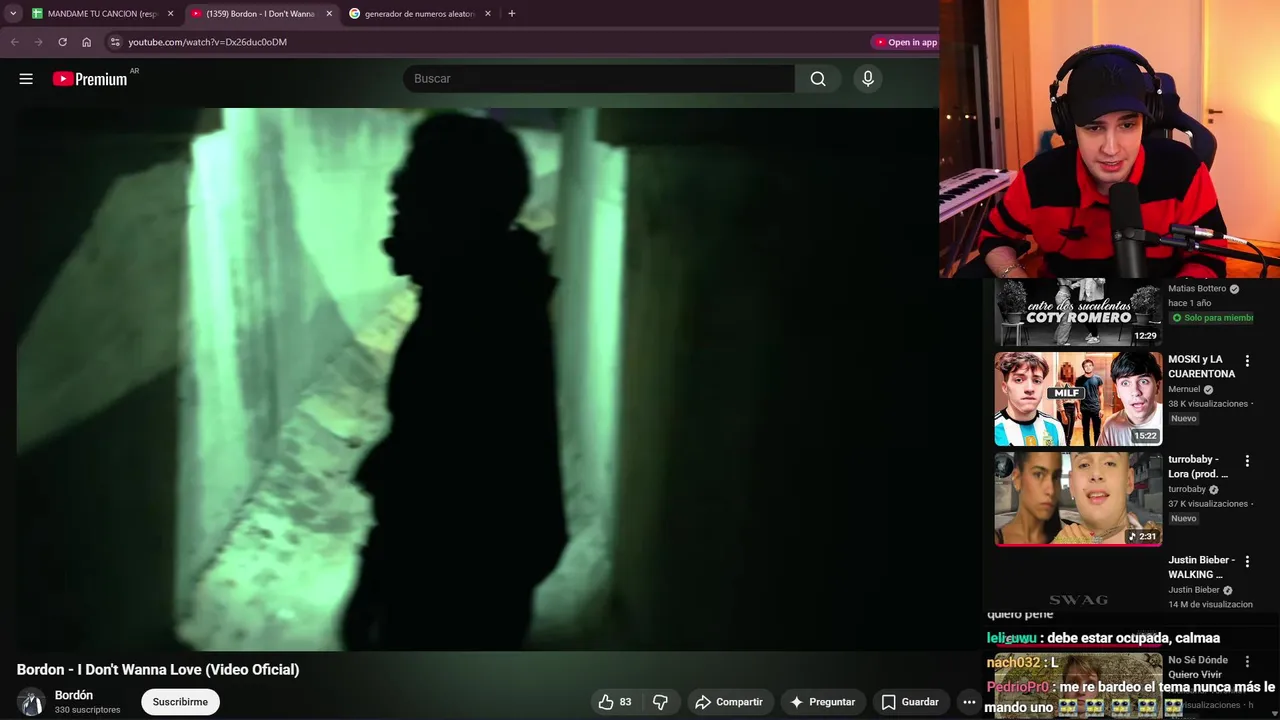Open options for No Sé Dónde video
The width and height of the screenshot is (1280, 720).
[x=1247, y=661]
